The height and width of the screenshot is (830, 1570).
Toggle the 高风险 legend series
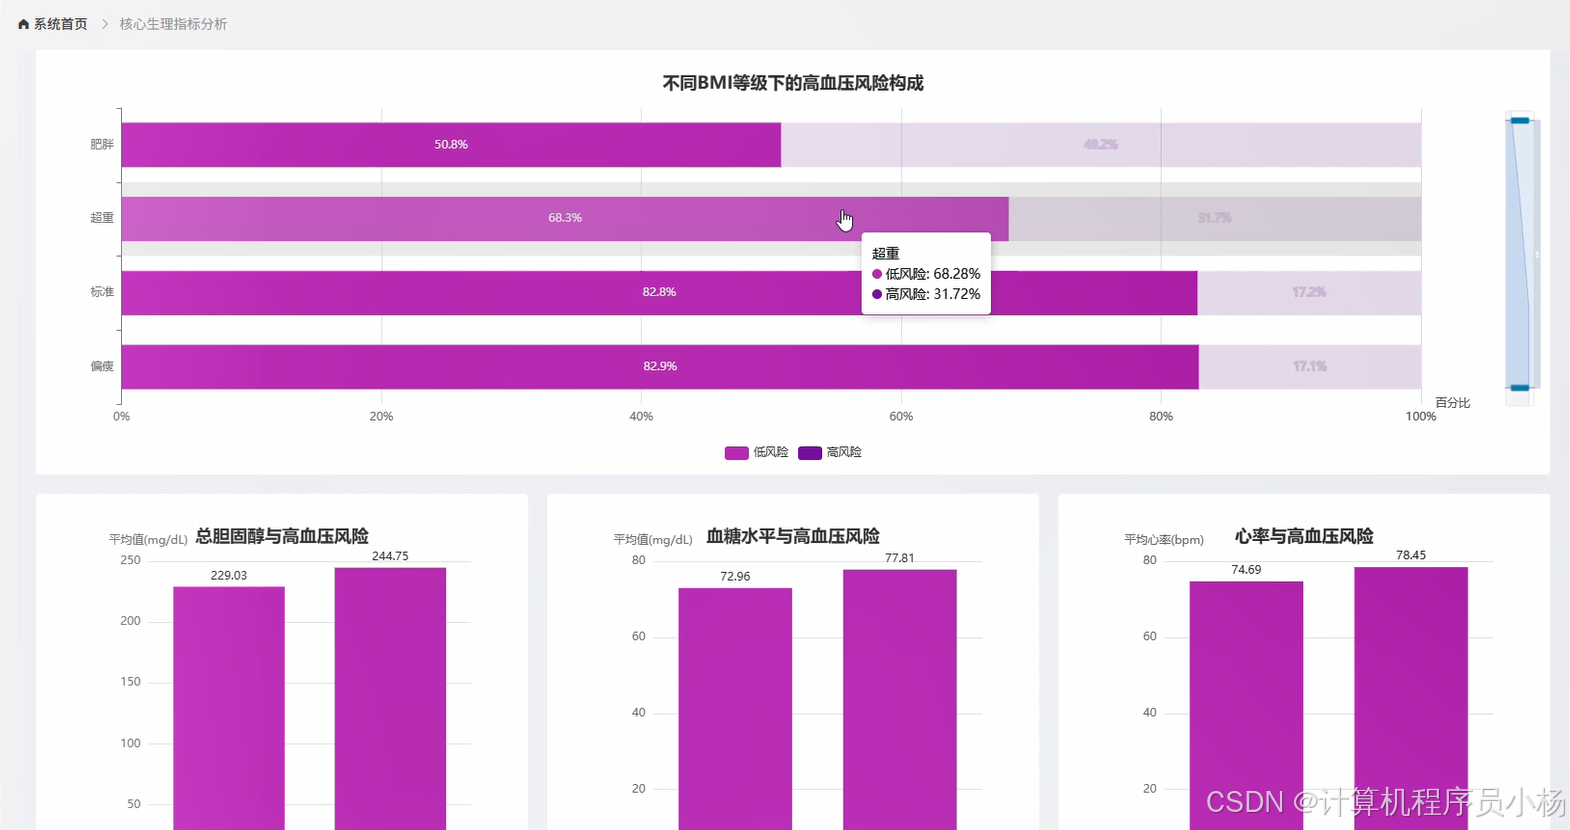(830, 453)
